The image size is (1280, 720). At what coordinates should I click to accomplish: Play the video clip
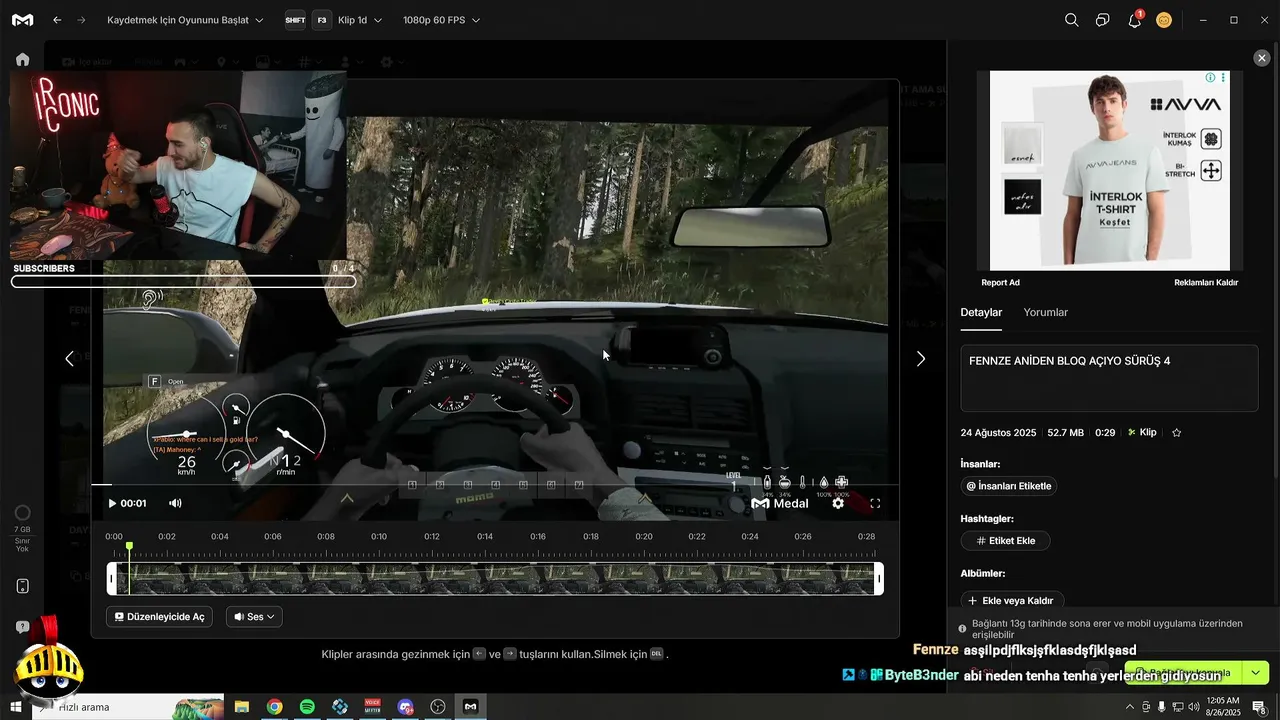[x=112, y=503]
